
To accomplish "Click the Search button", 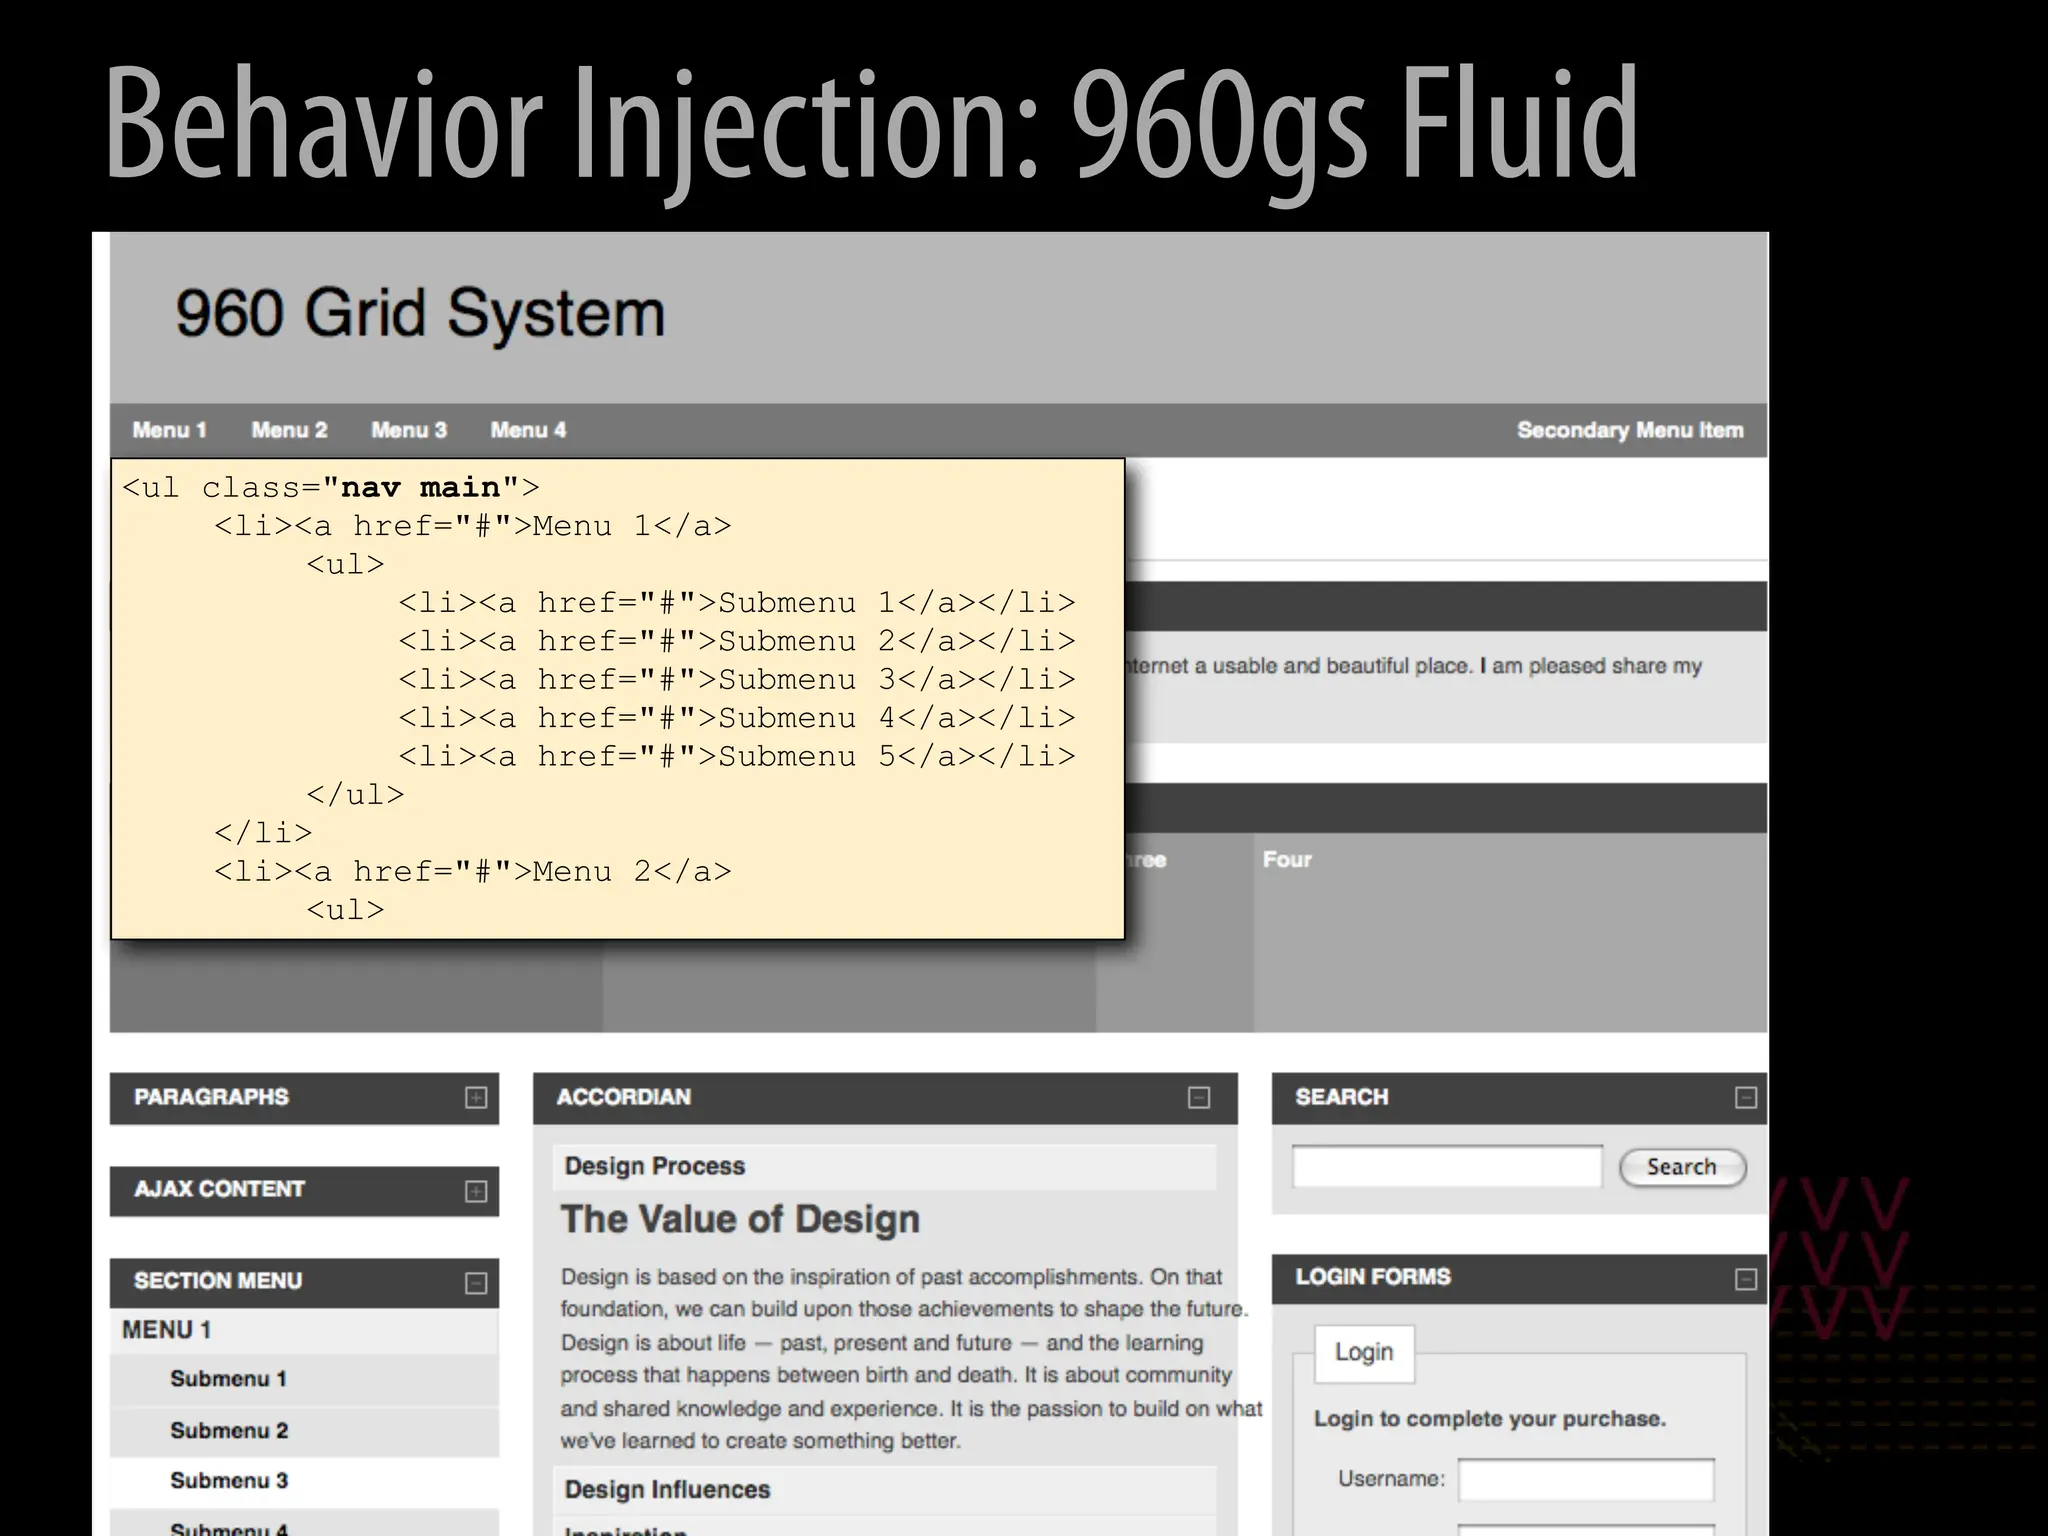I will point(1682,1167).
